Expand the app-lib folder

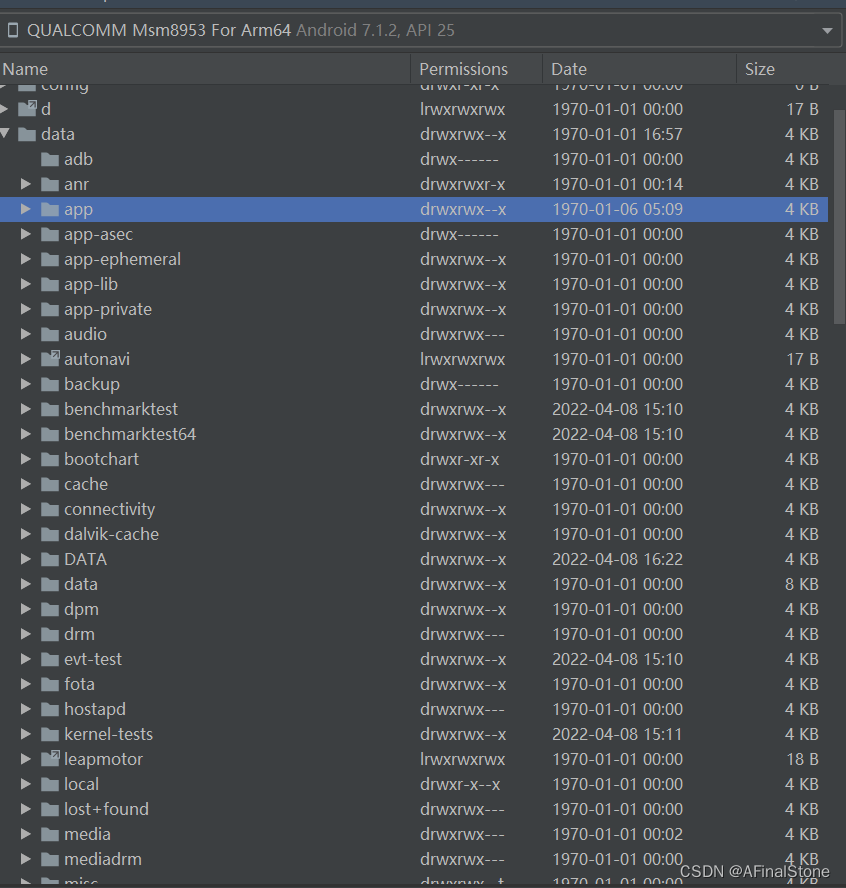click(x=25, y=284)
